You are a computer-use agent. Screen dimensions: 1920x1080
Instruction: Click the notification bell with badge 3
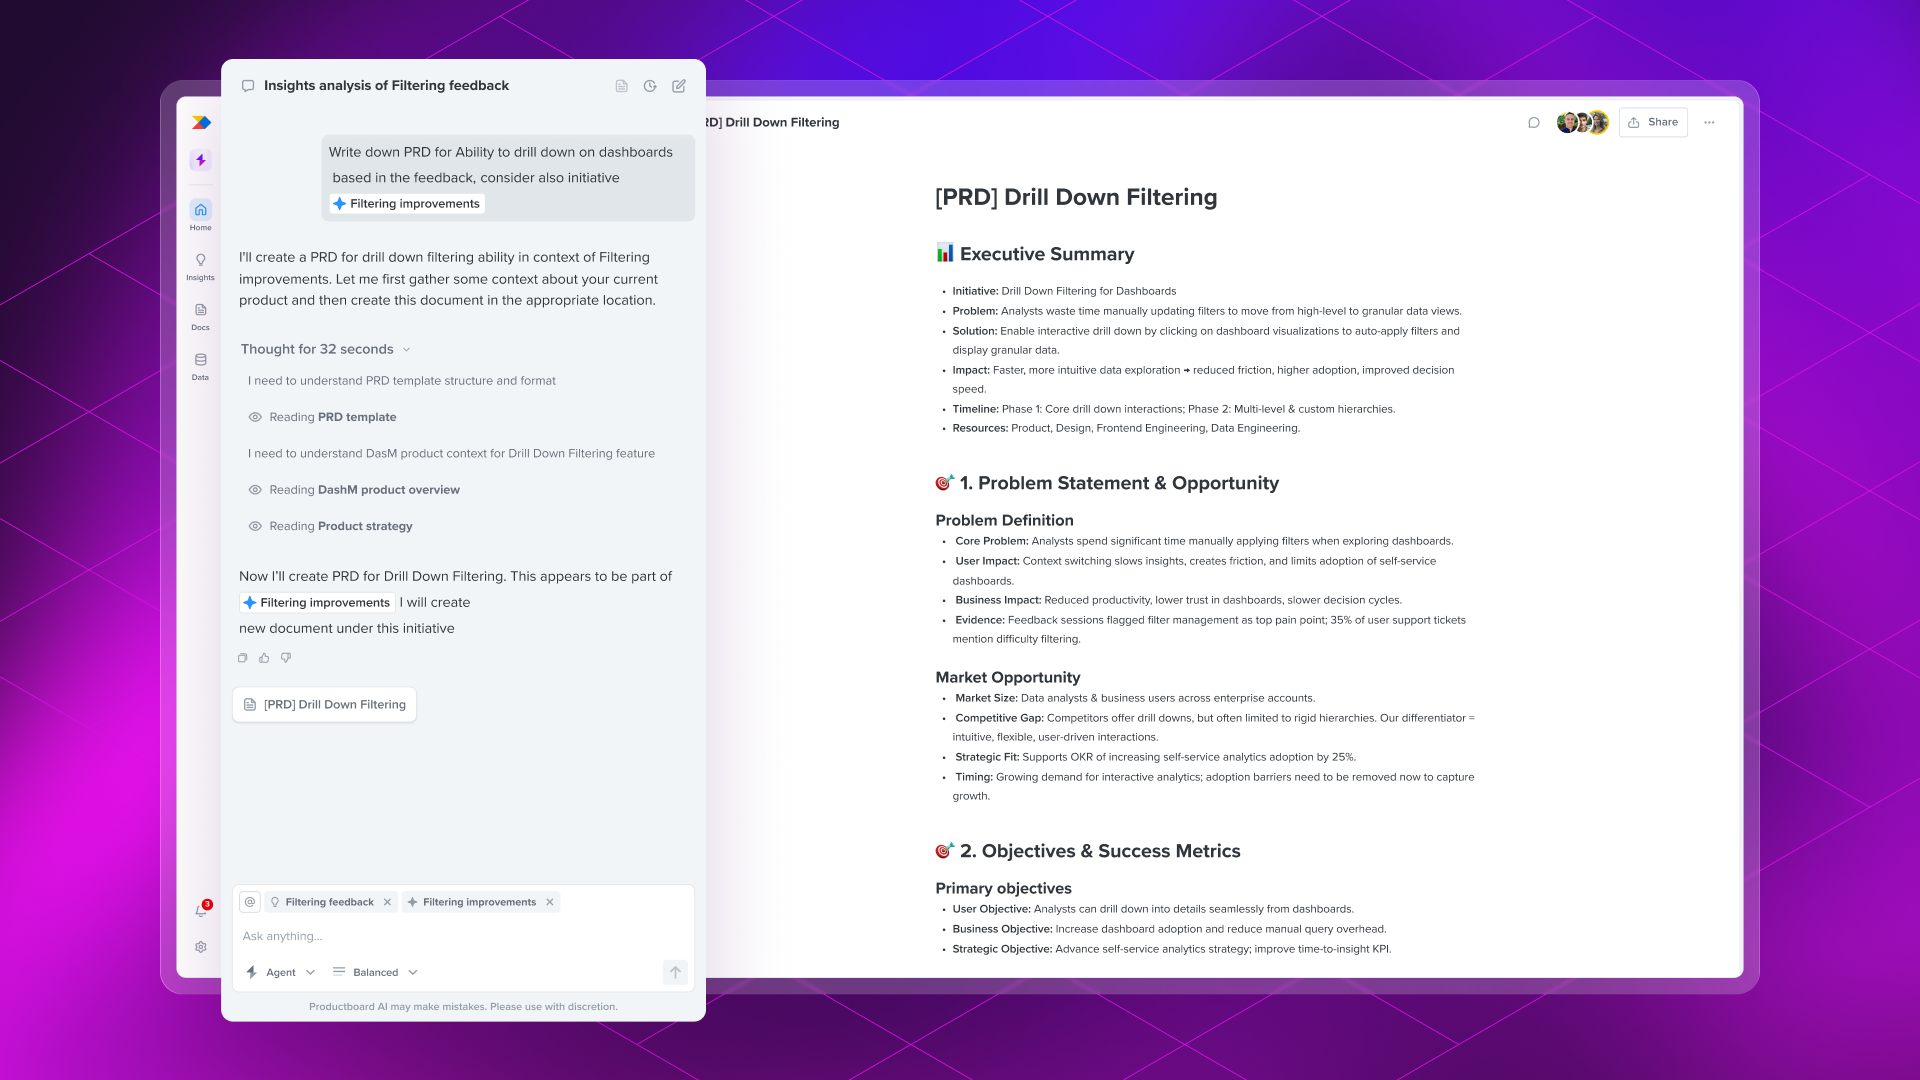200,911
